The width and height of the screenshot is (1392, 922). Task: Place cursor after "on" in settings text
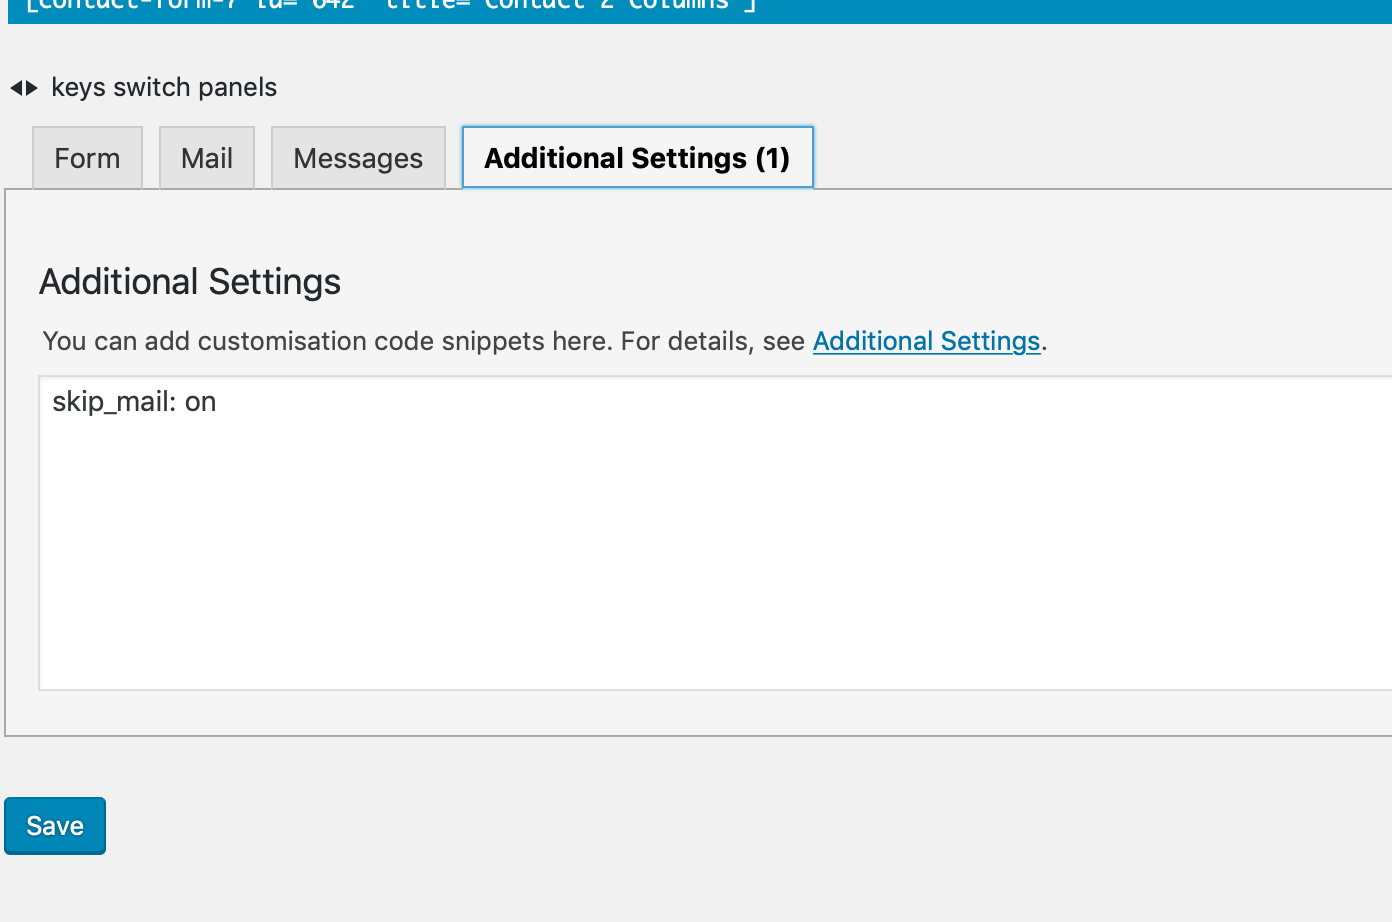click(x=217, y=402)
